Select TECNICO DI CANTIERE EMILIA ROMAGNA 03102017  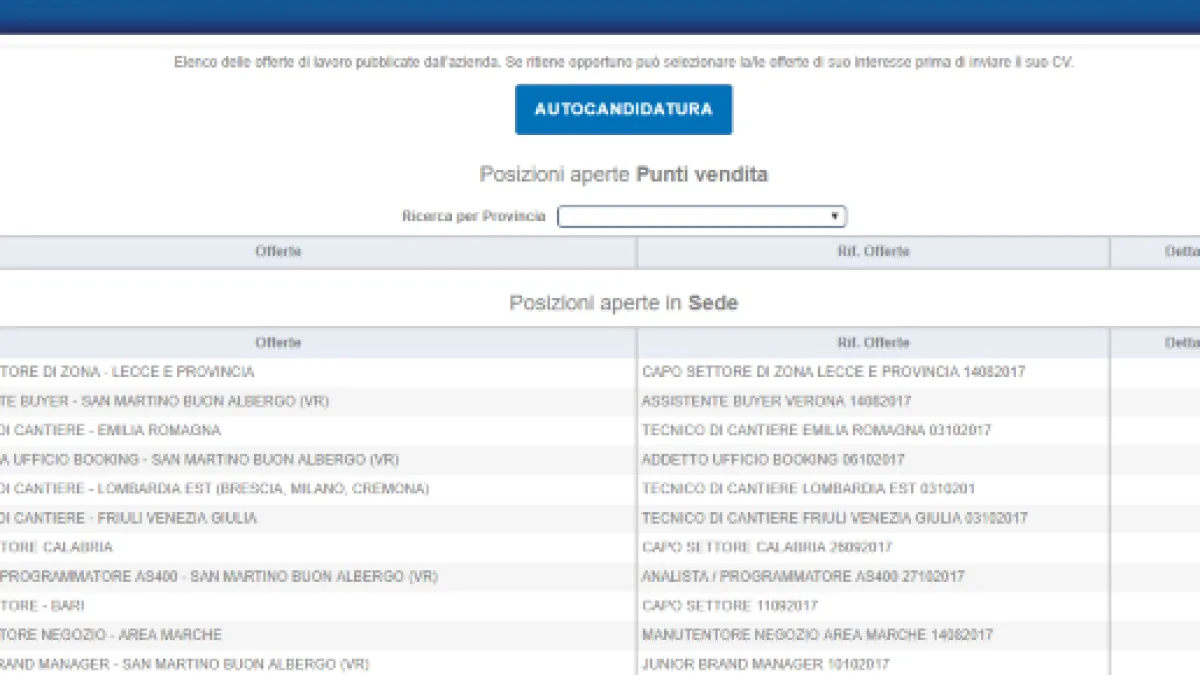[816, 430]
